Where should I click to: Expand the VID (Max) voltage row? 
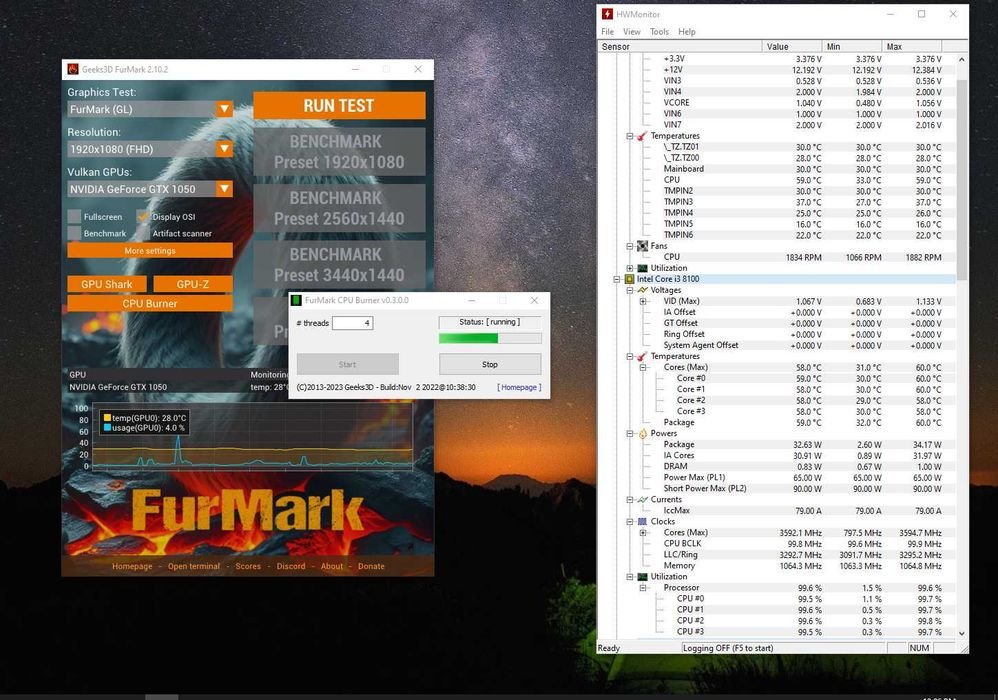click(x=643, y=302)
